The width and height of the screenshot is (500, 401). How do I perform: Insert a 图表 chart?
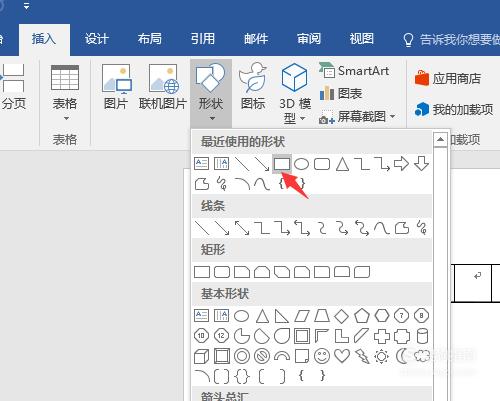(341, 94)
